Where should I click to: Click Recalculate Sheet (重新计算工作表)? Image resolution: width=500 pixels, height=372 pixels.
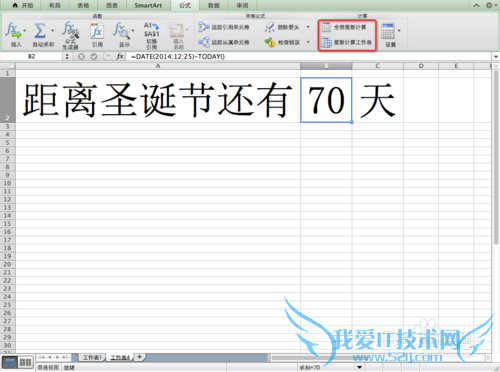[347, 42]
